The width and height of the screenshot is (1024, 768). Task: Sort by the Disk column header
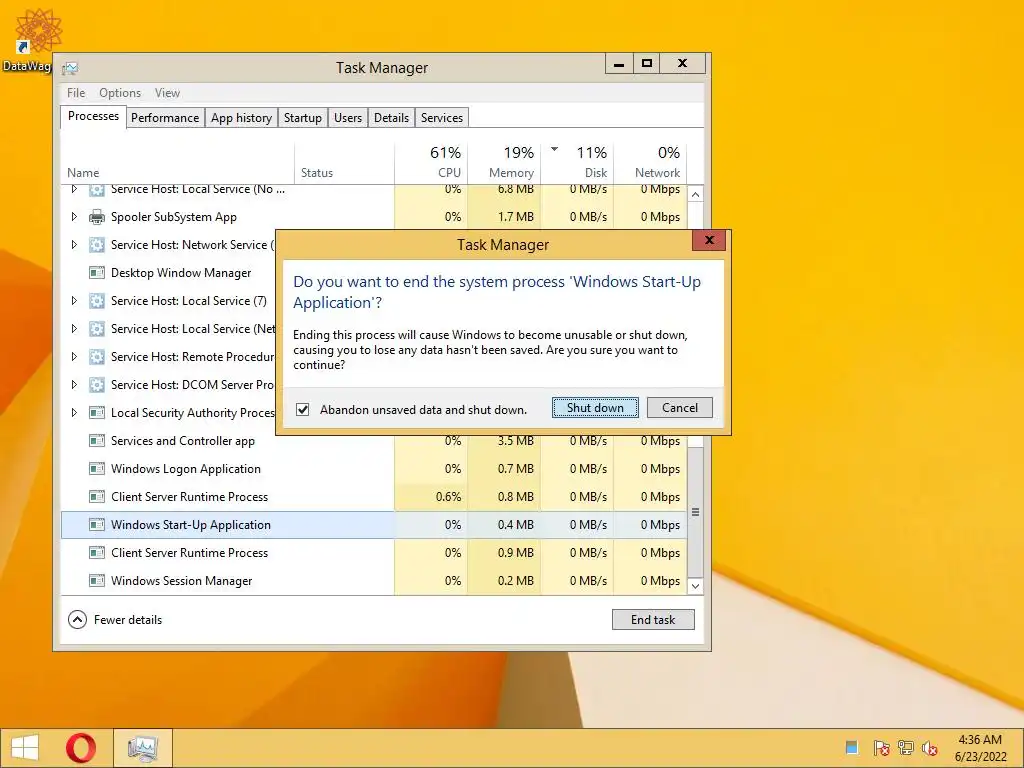click(578, 162)
